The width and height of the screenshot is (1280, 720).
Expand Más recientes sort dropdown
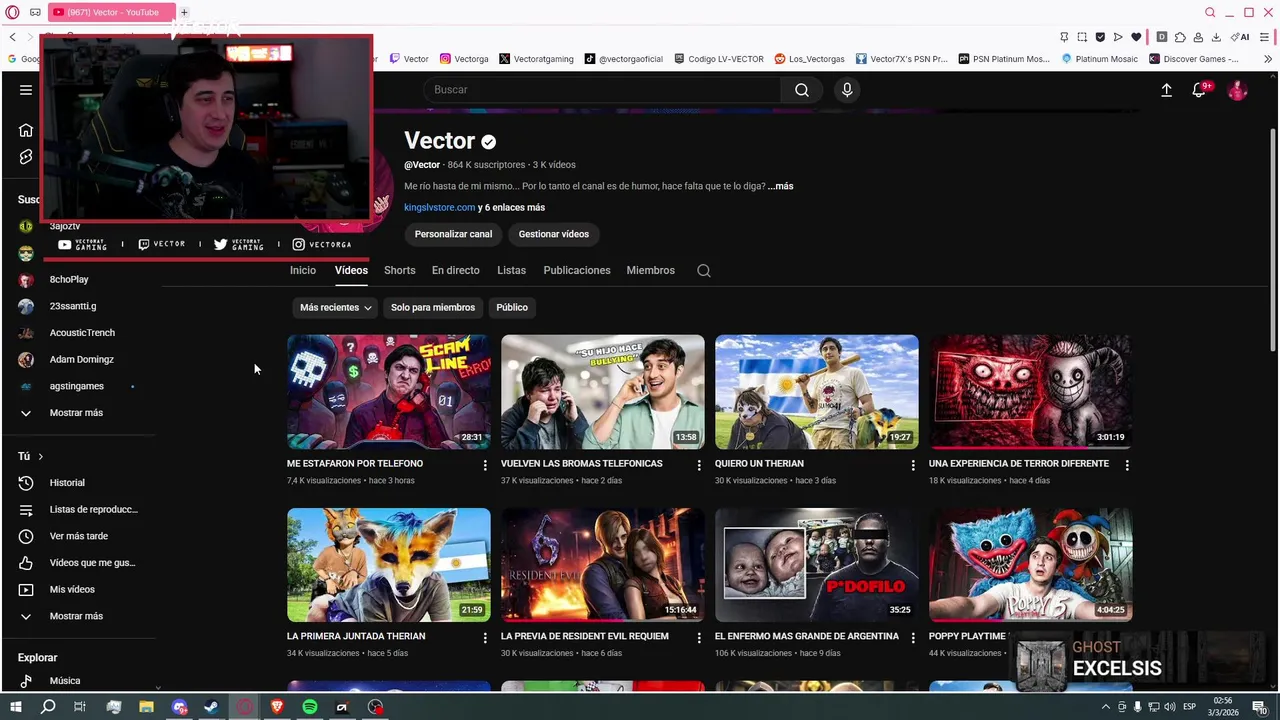(336, 307)
